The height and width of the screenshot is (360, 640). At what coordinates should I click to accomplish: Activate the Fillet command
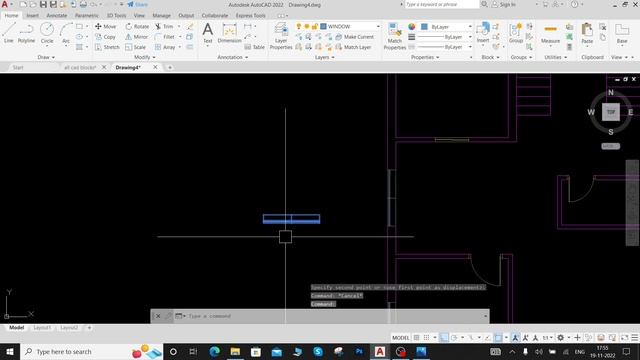pos(165,37)
